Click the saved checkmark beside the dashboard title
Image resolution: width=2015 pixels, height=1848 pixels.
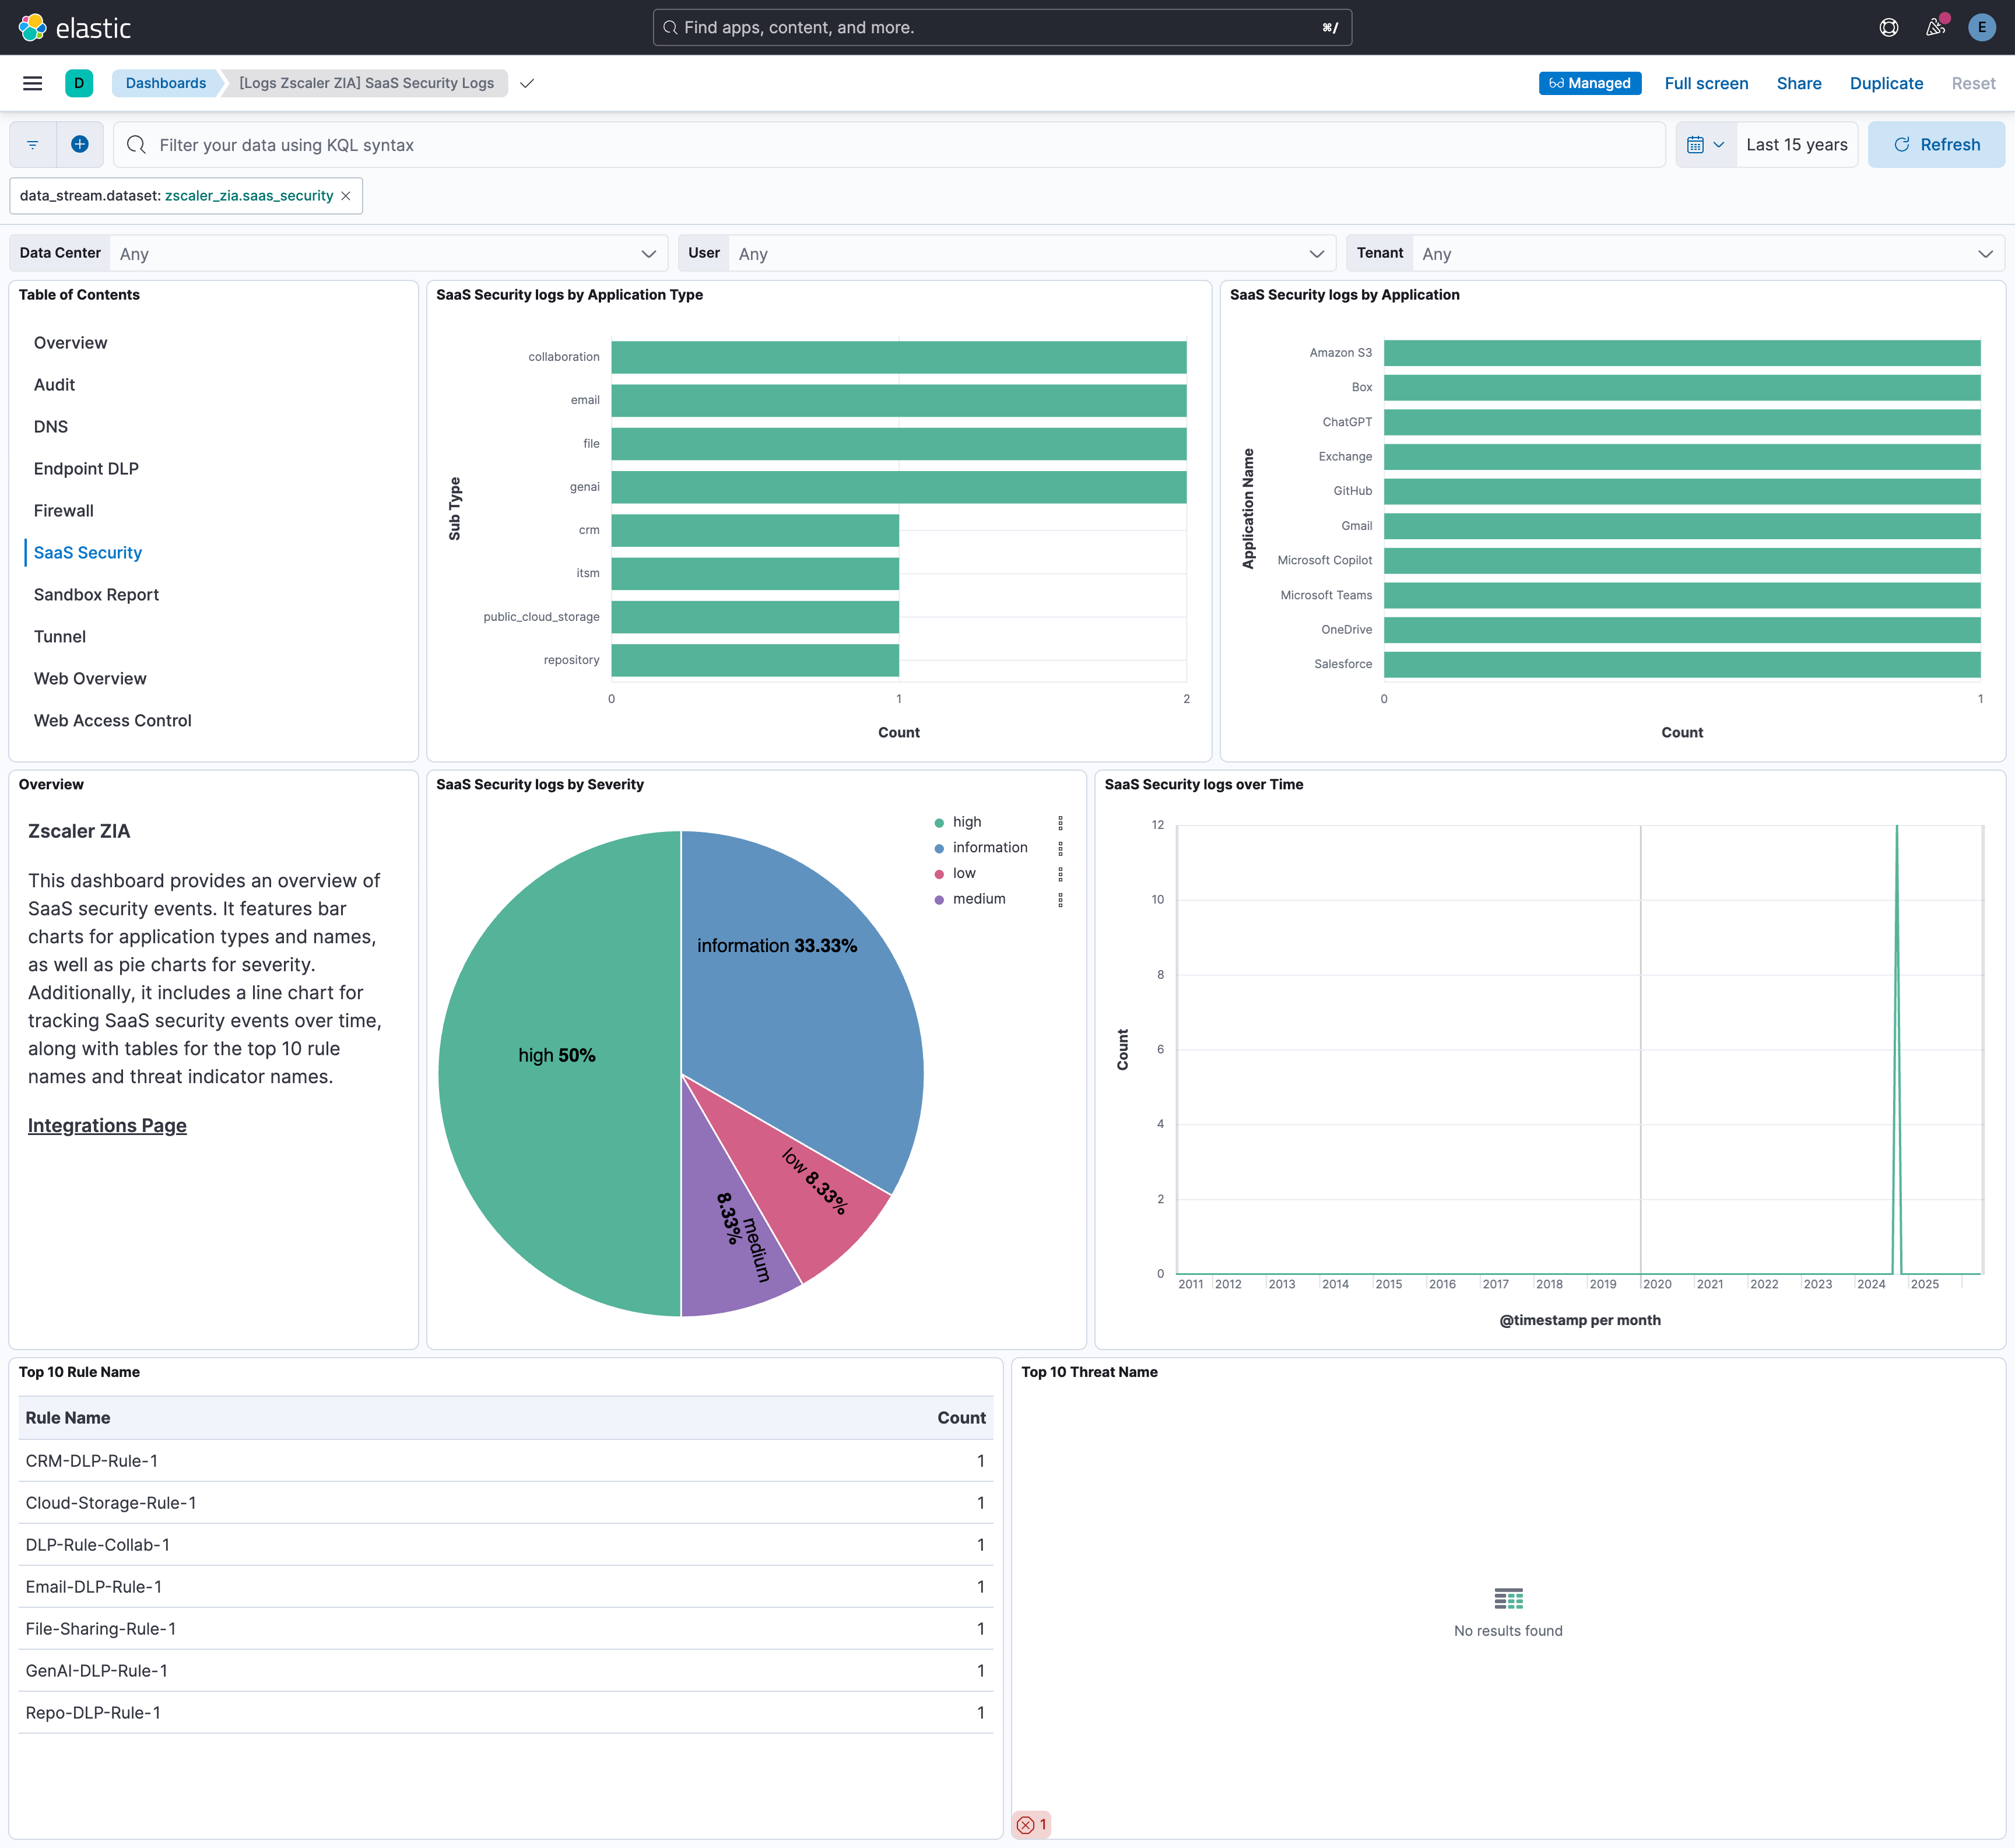click(527, 83)
